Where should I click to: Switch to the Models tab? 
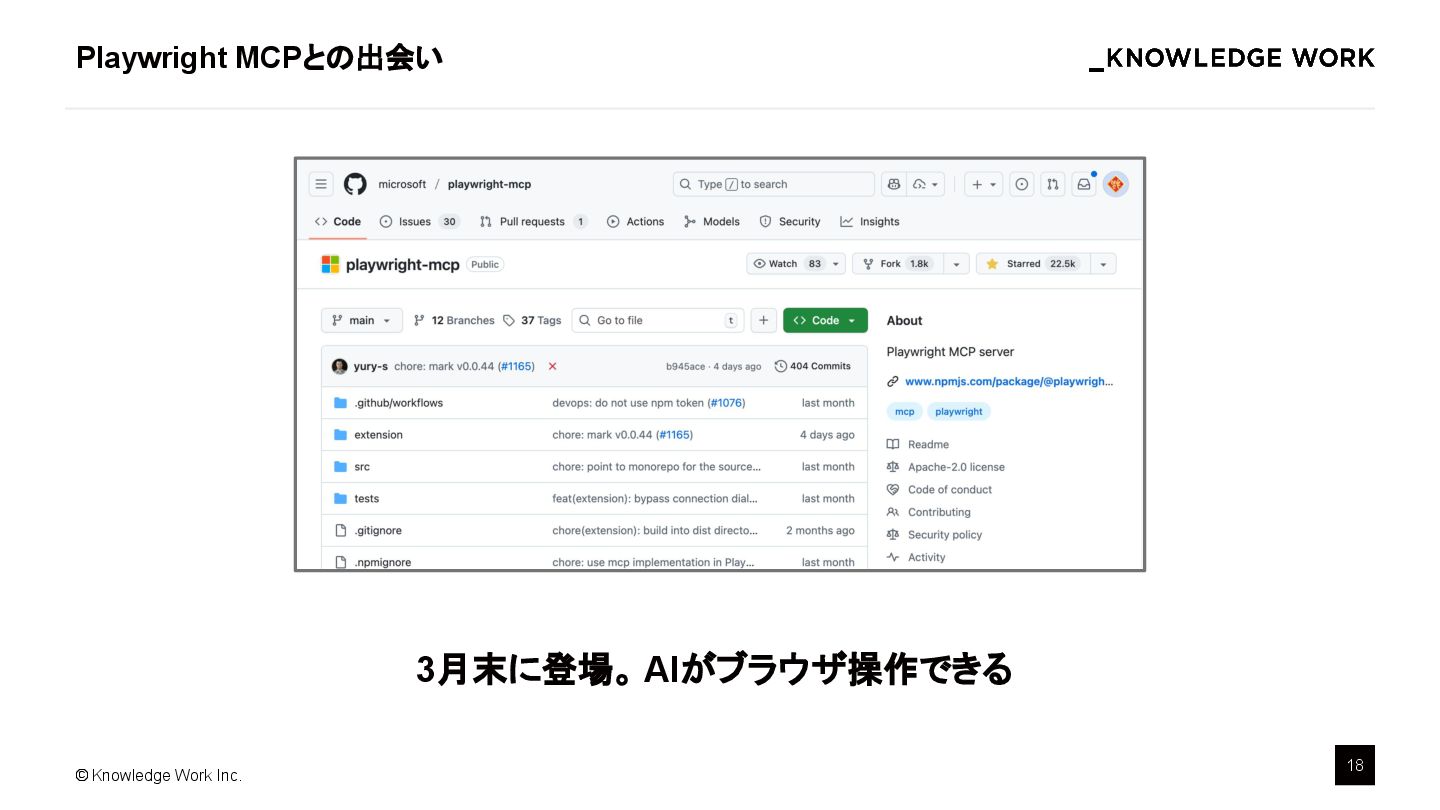[711, 222]
